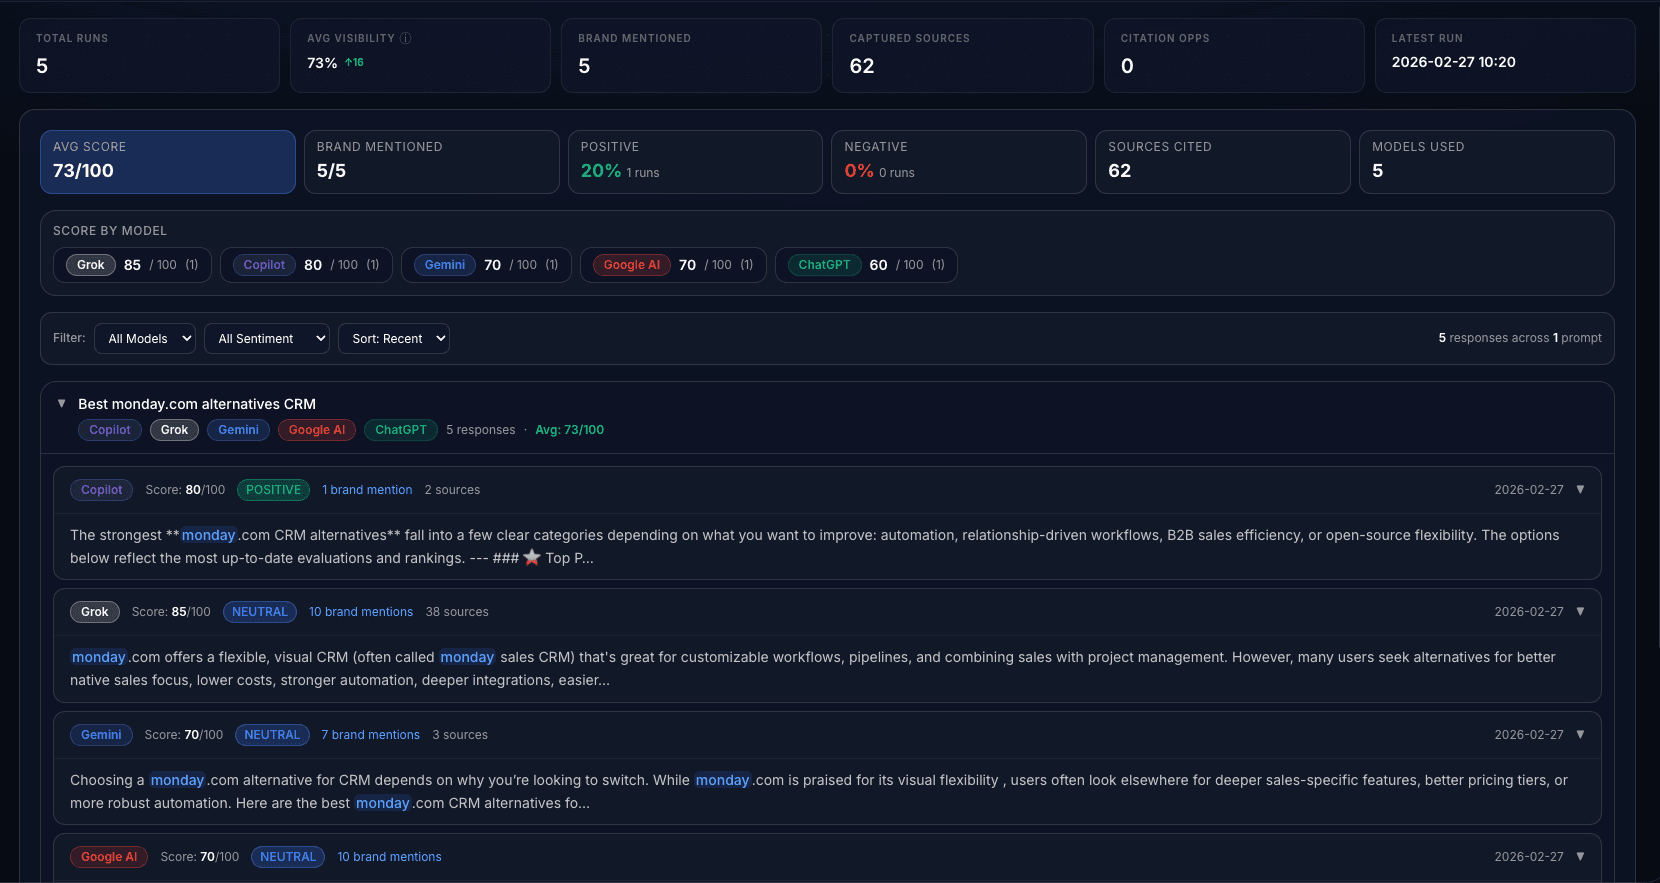This screenshot has width=1660, height=883.
Task: Select the POSITIVE 20% stat card
Action: (x=695, y=161)
